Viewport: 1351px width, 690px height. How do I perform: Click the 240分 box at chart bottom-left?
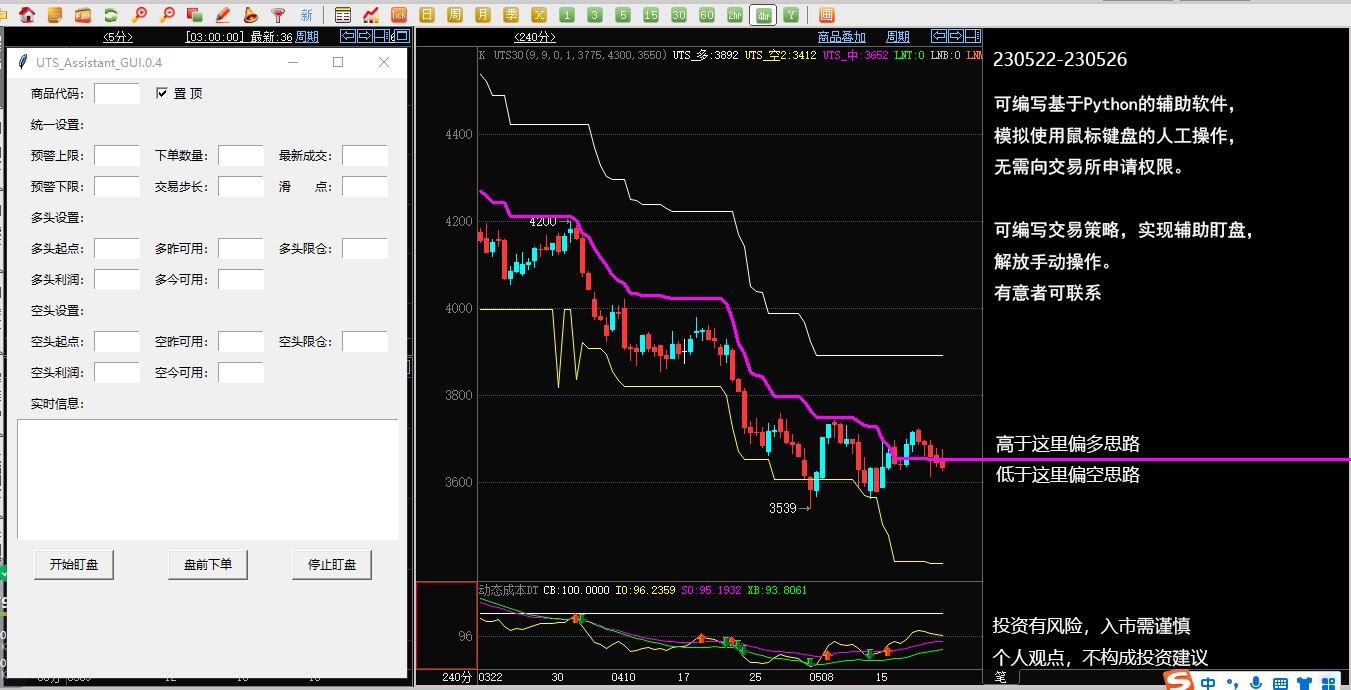[457, 677]
